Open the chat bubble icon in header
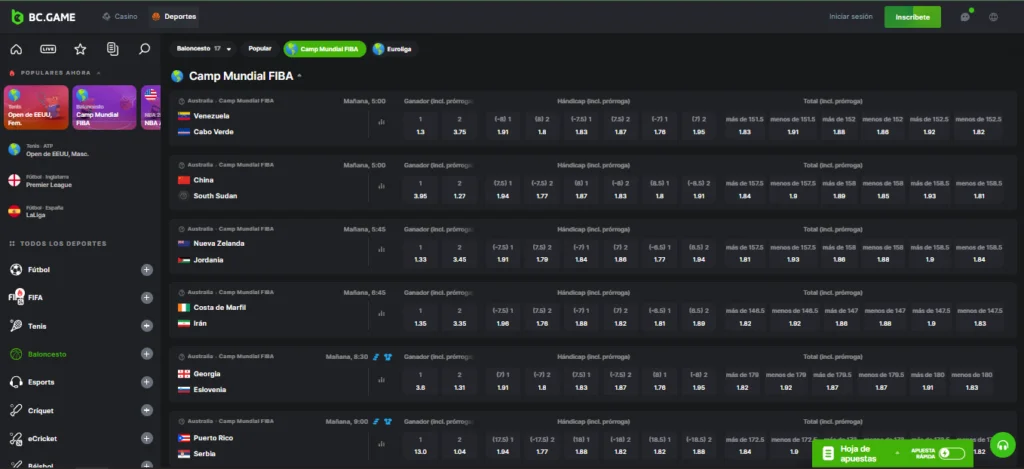 (965, 17)
